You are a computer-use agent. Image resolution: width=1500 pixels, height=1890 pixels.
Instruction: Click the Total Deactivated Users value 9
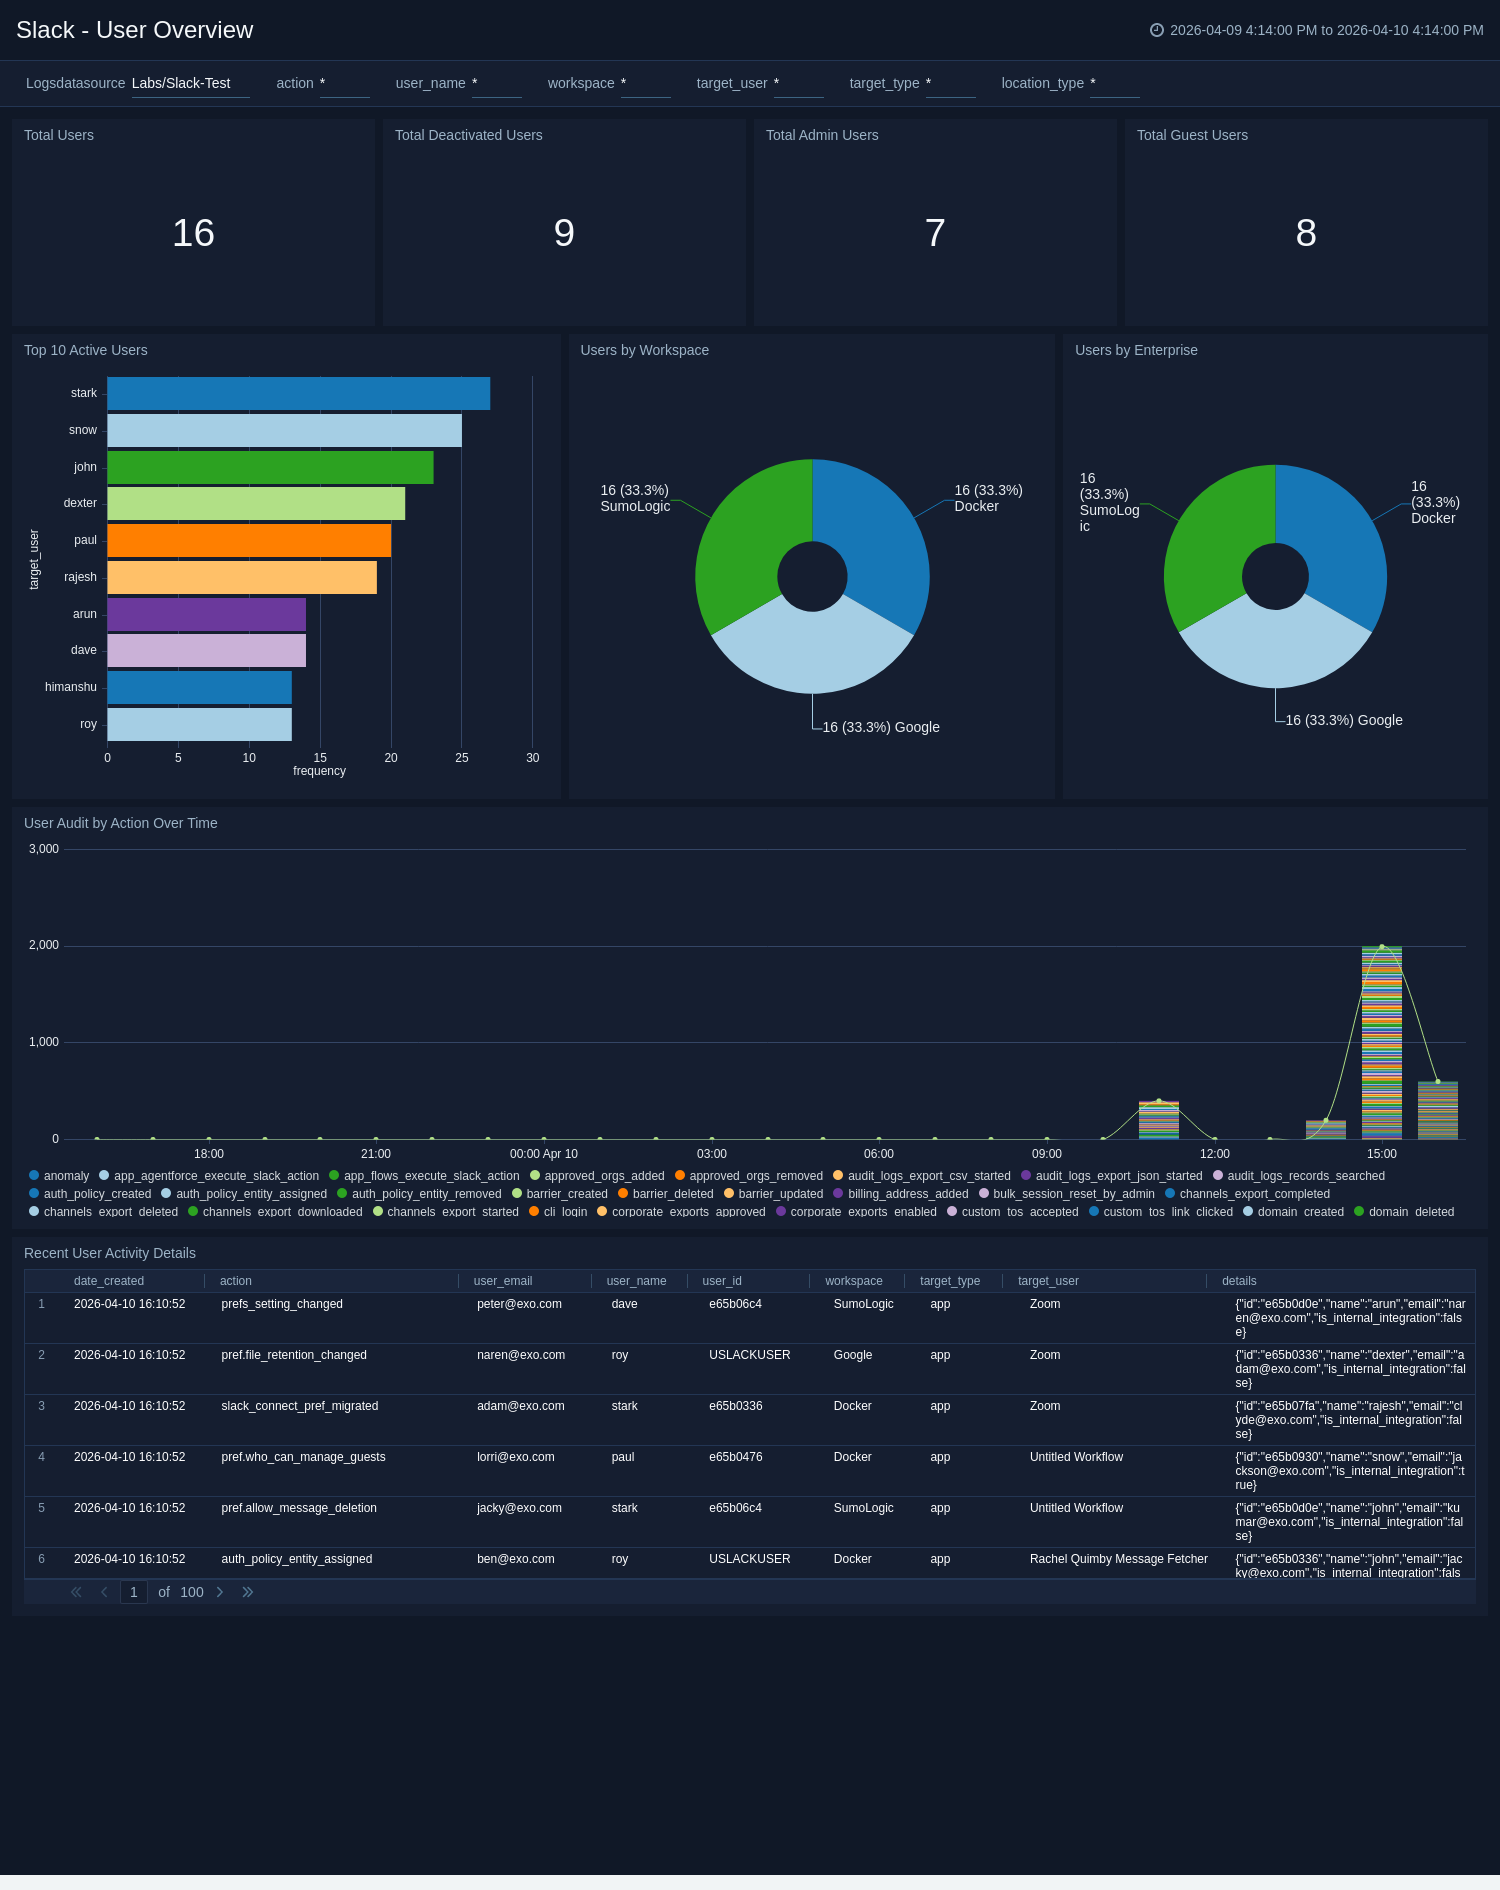[564, 233]
